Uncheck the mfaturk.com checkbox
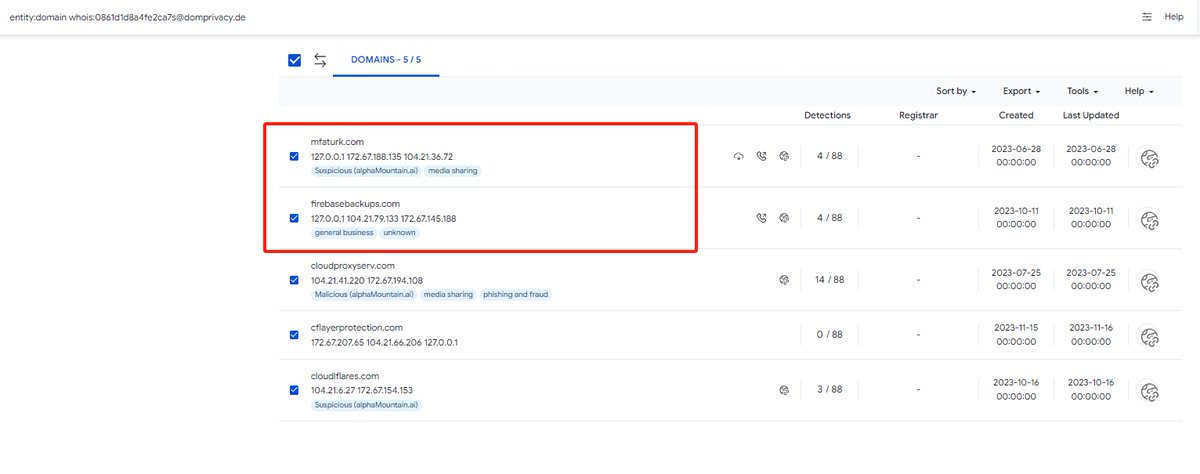Viewport: 1200px width, 474px height. coord(294,156)
